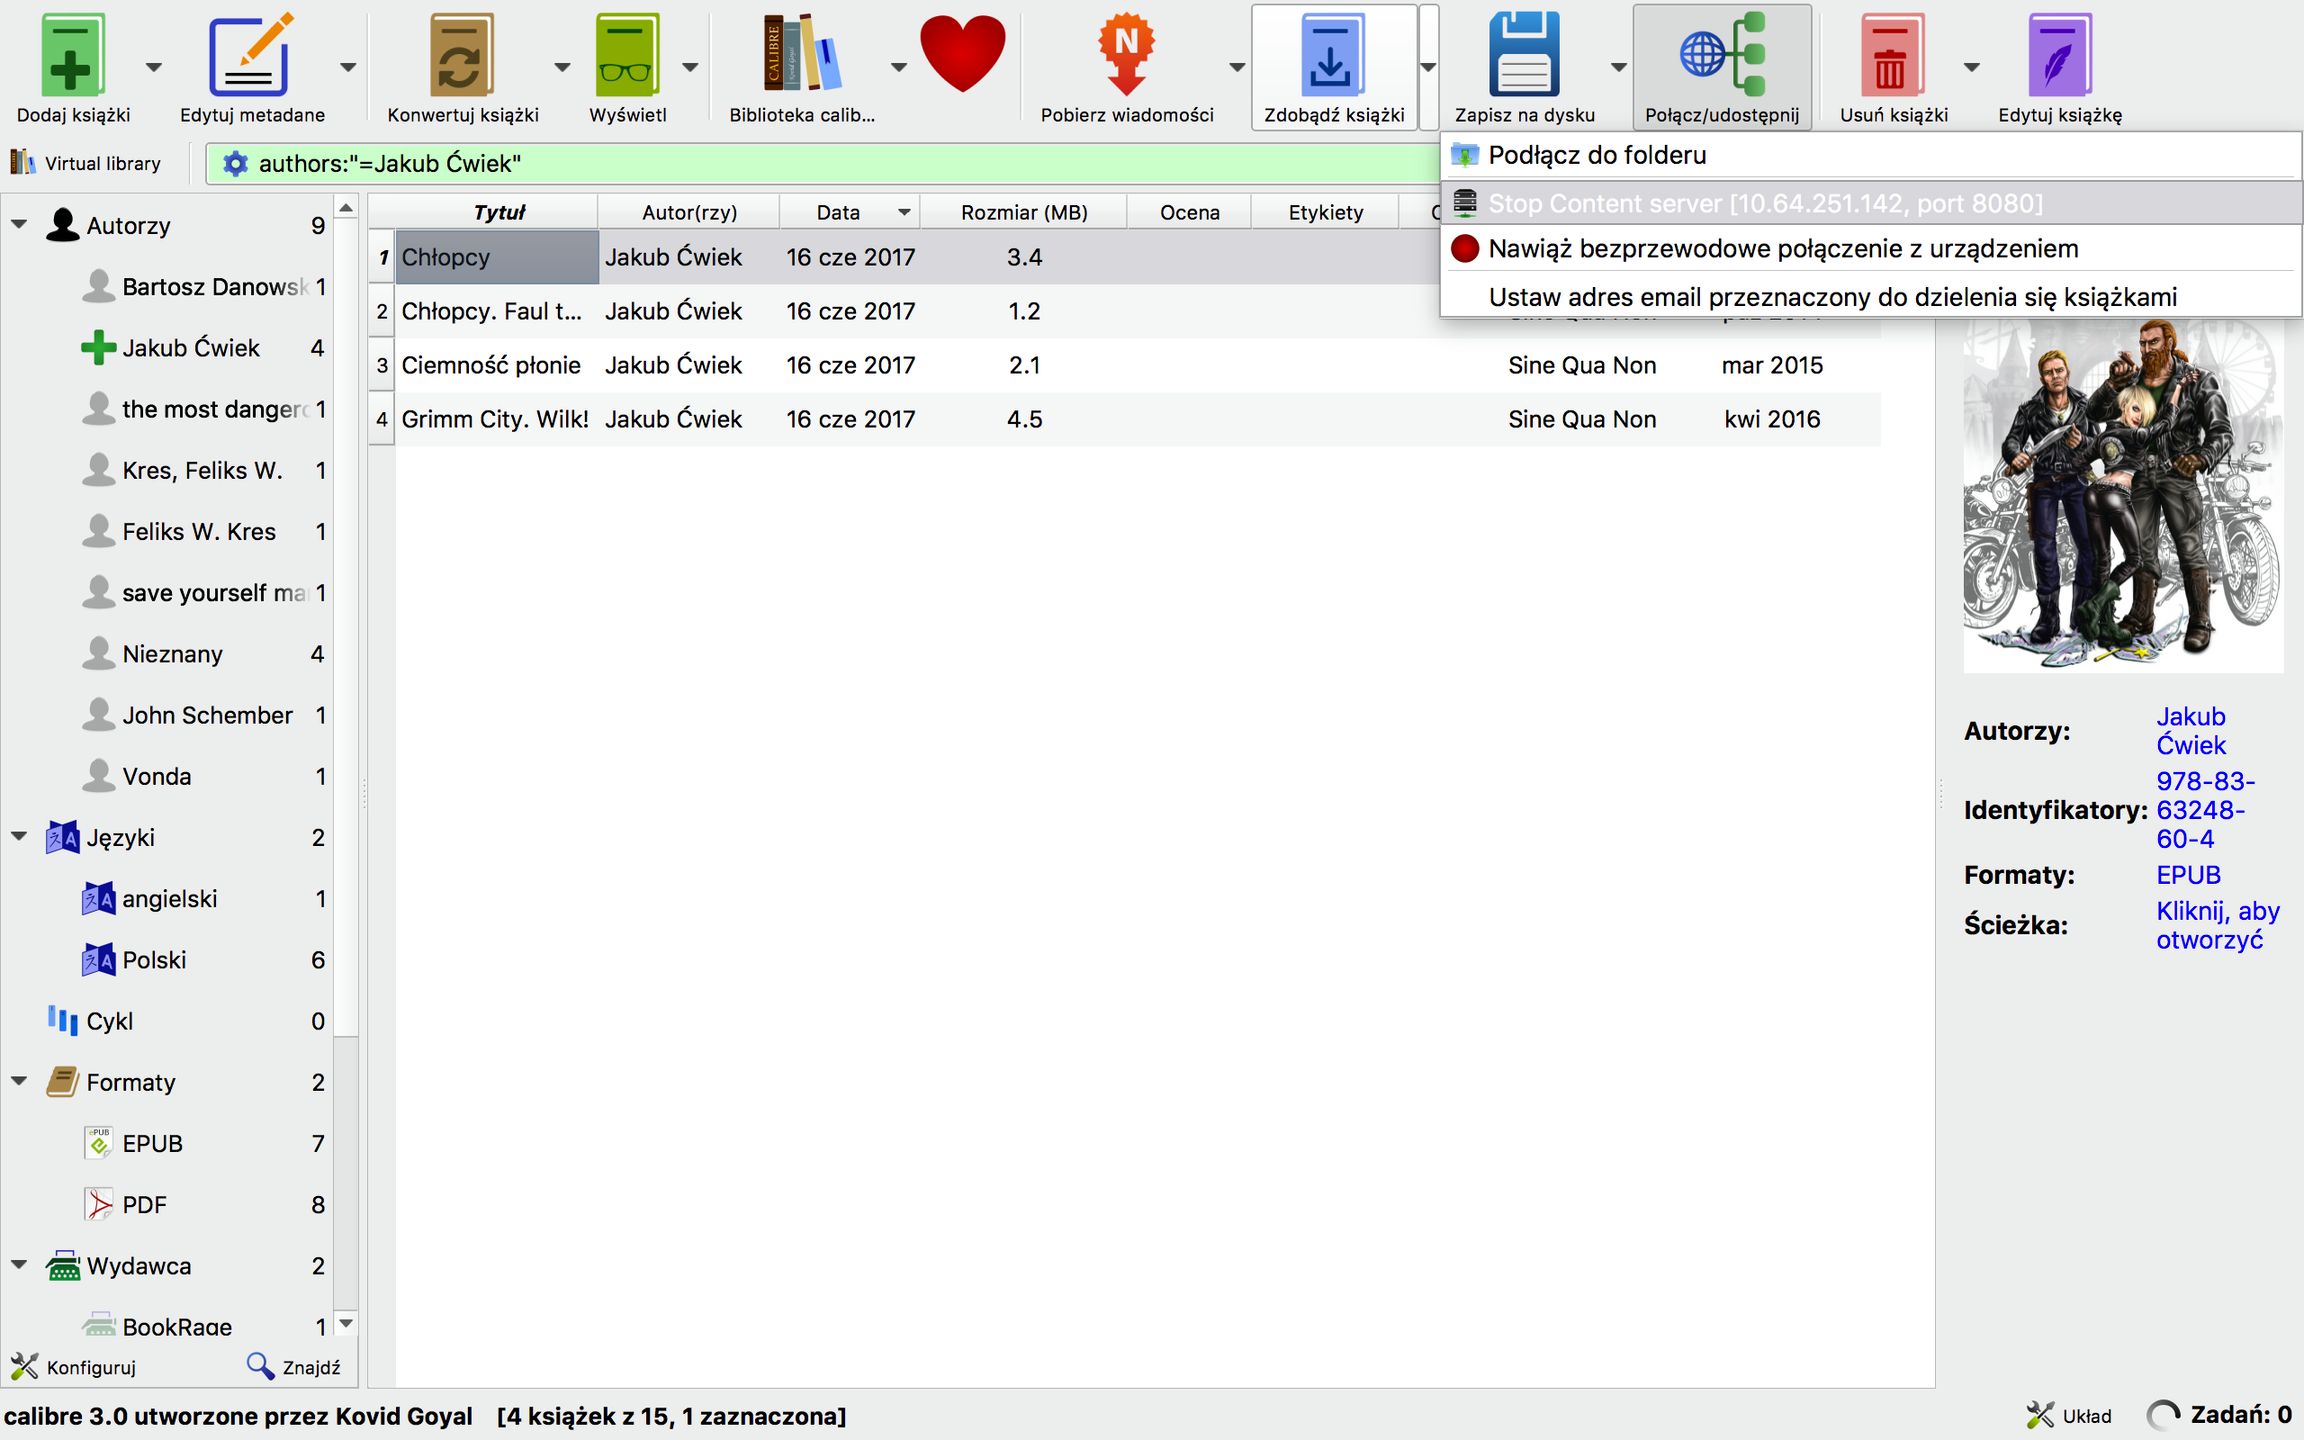
Task: Click Pobierz wiadomości news icon
Action: (x=1126, y=55)
